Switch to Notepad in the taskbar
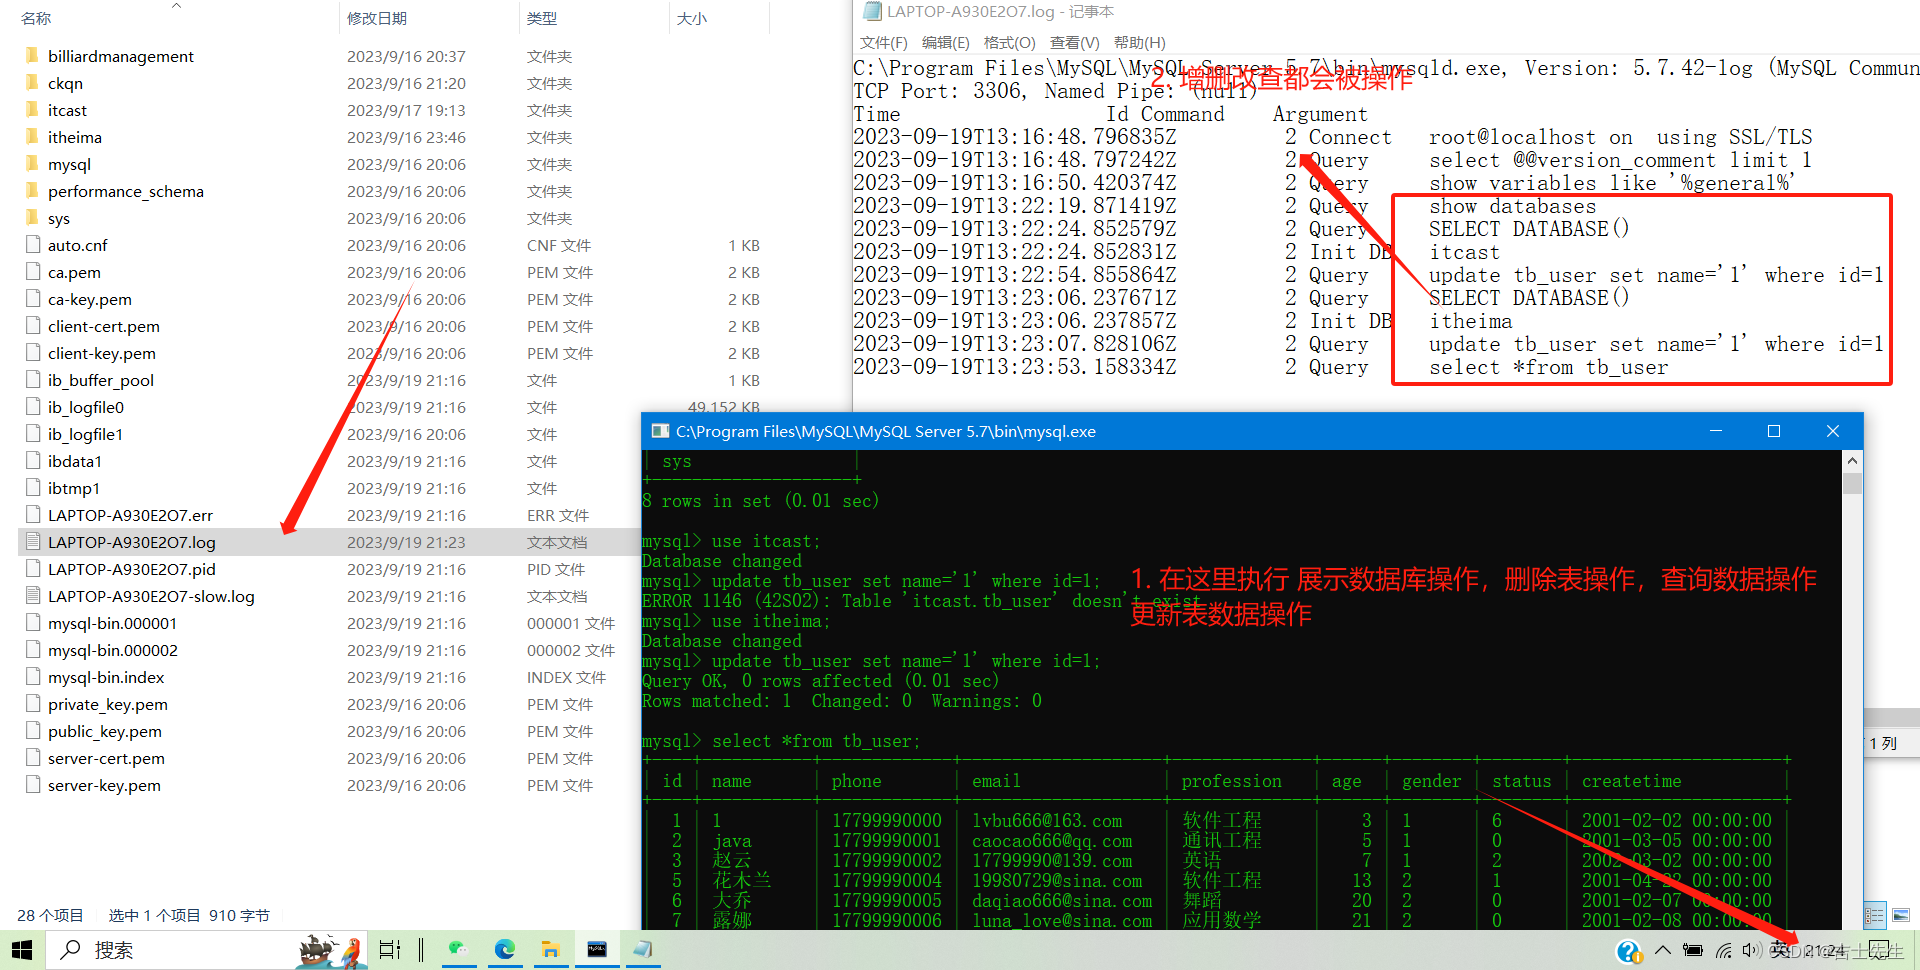1920x970 pixels. tap(643, 949)
